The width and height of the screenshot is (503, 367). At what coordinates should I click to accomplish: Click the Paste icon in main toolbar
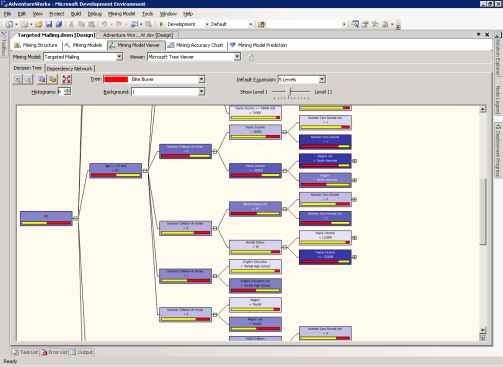coord(91,24)
